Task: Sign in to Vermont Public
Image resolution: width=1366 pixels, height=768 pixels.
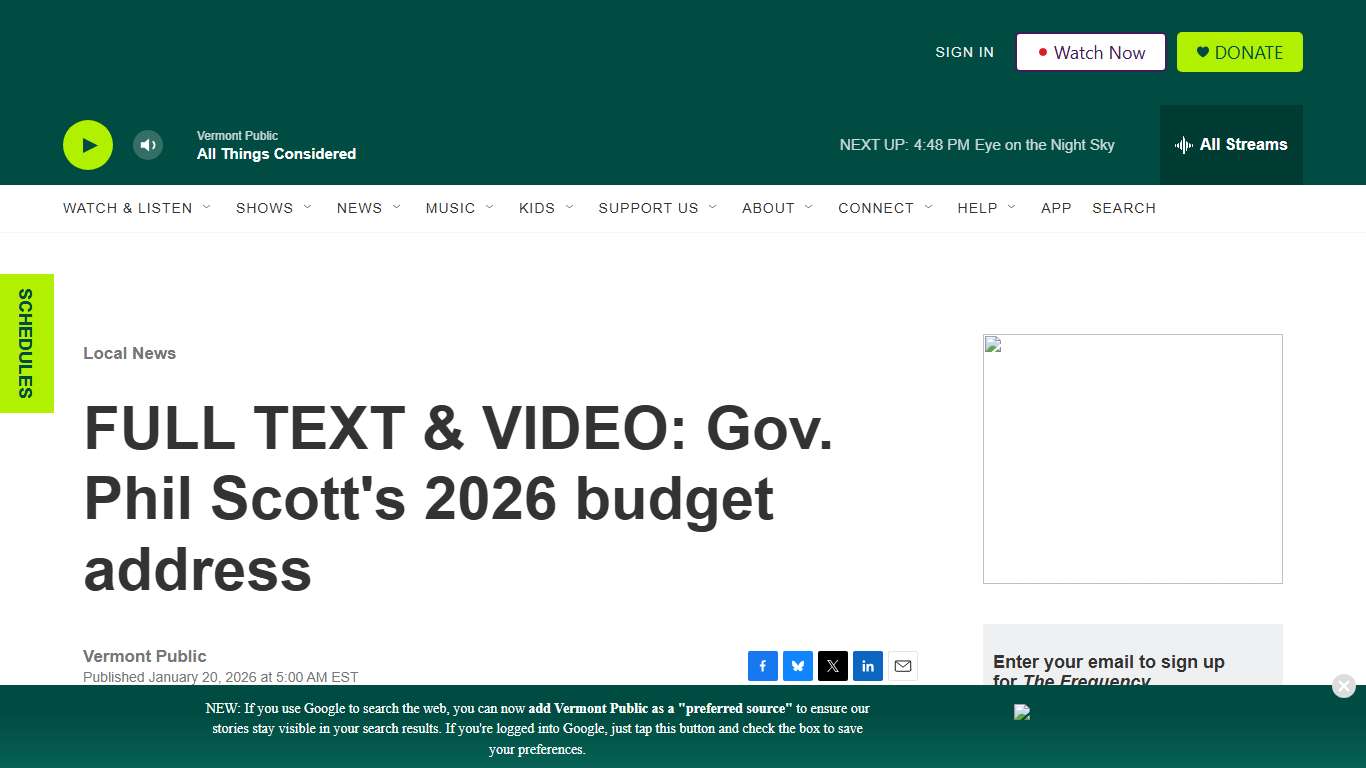Action: point(964,52)
